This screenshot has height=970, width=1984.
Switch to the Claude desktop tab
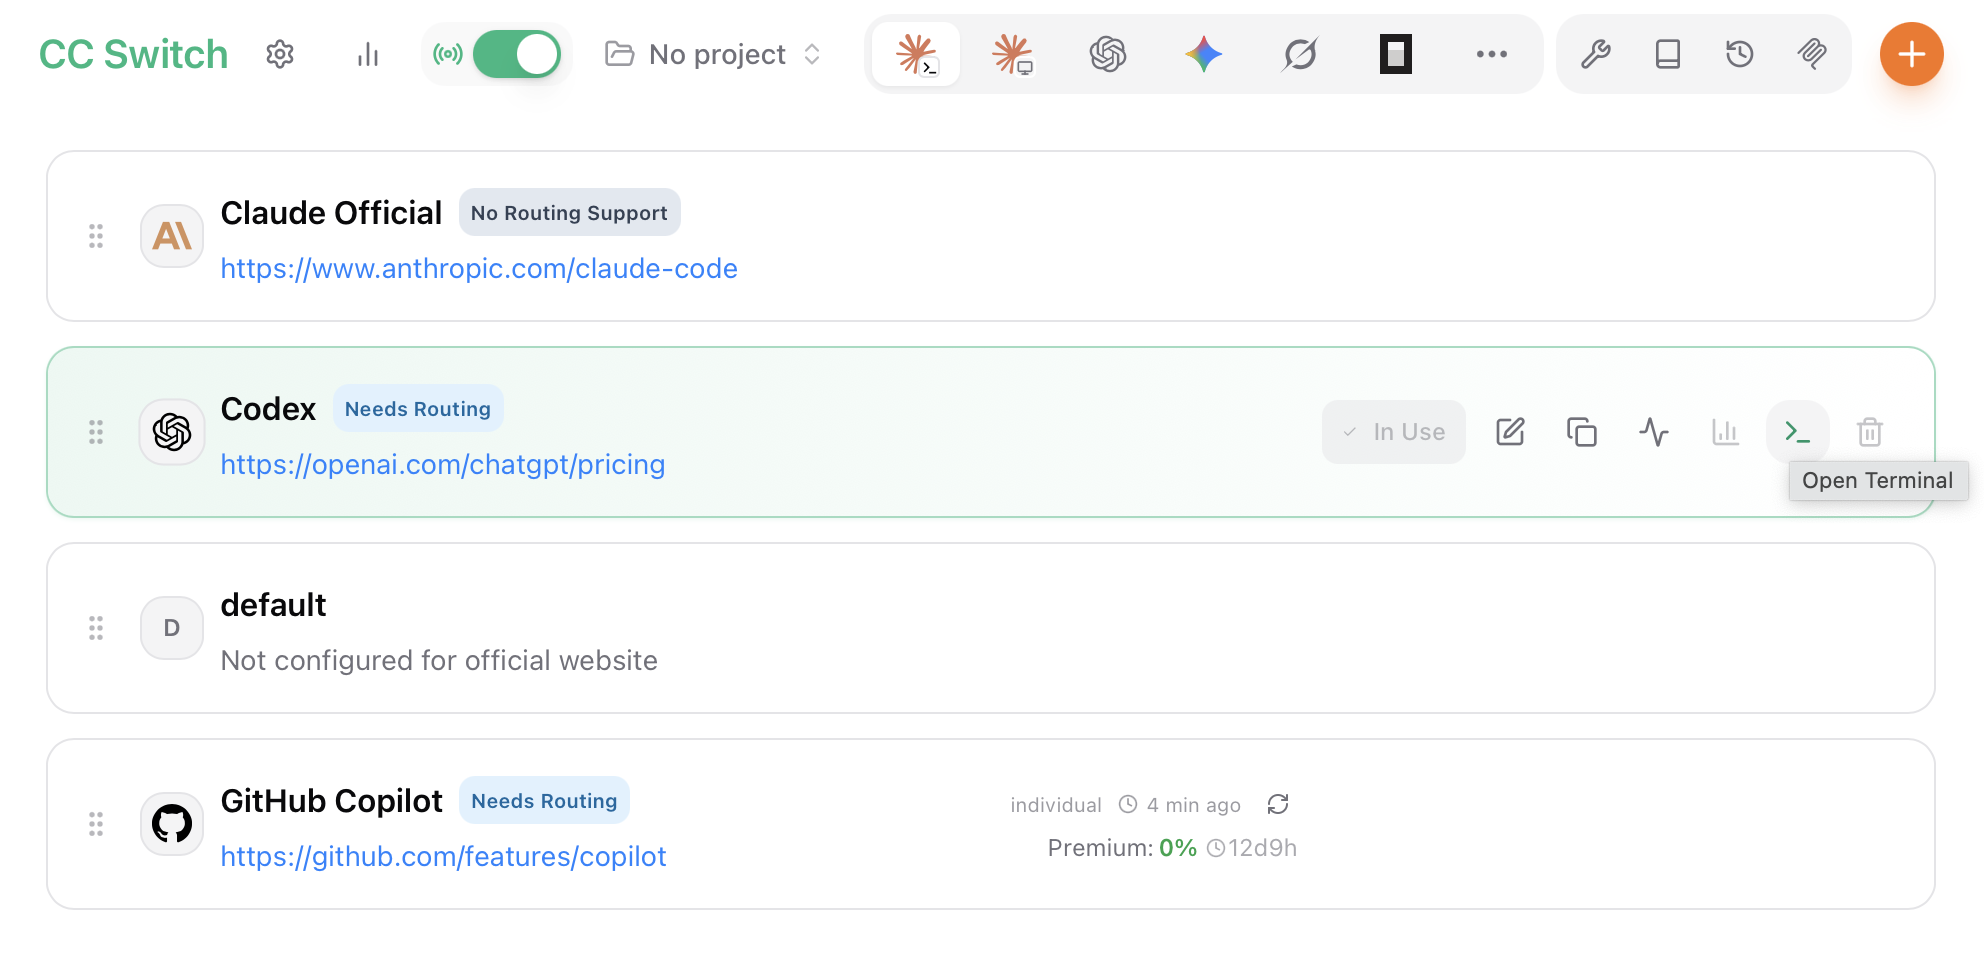pyautogui.click(x=1012, y=54)
